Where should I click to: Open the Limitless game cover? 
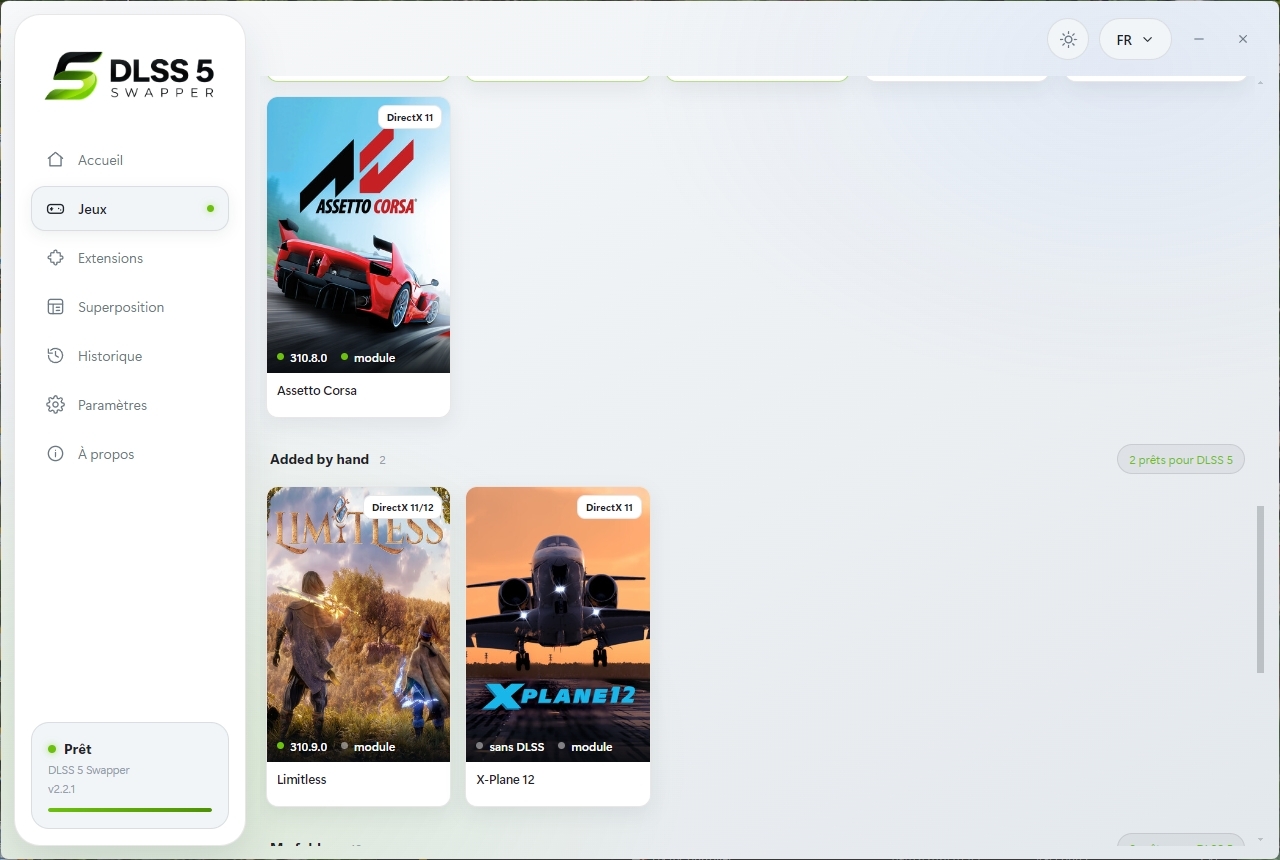tap(358, 624)
